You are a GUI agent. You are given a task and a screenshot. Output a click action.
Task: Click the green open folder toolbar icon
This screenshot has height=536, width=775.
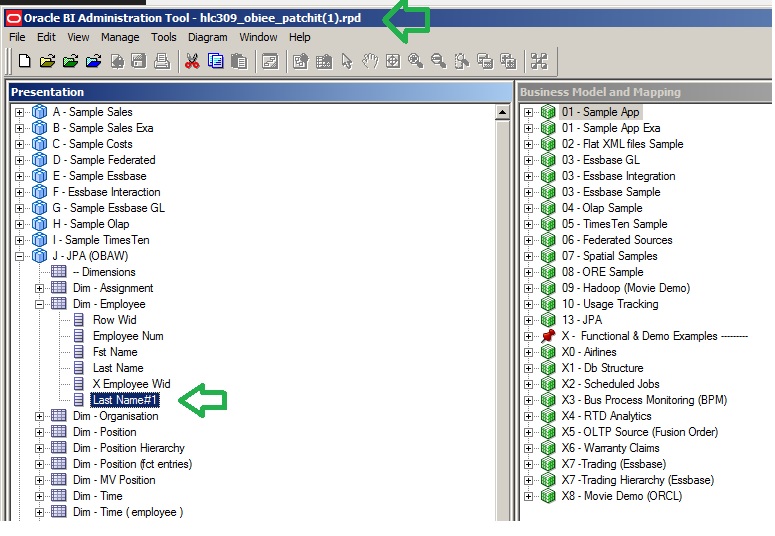tap(70, 61)
